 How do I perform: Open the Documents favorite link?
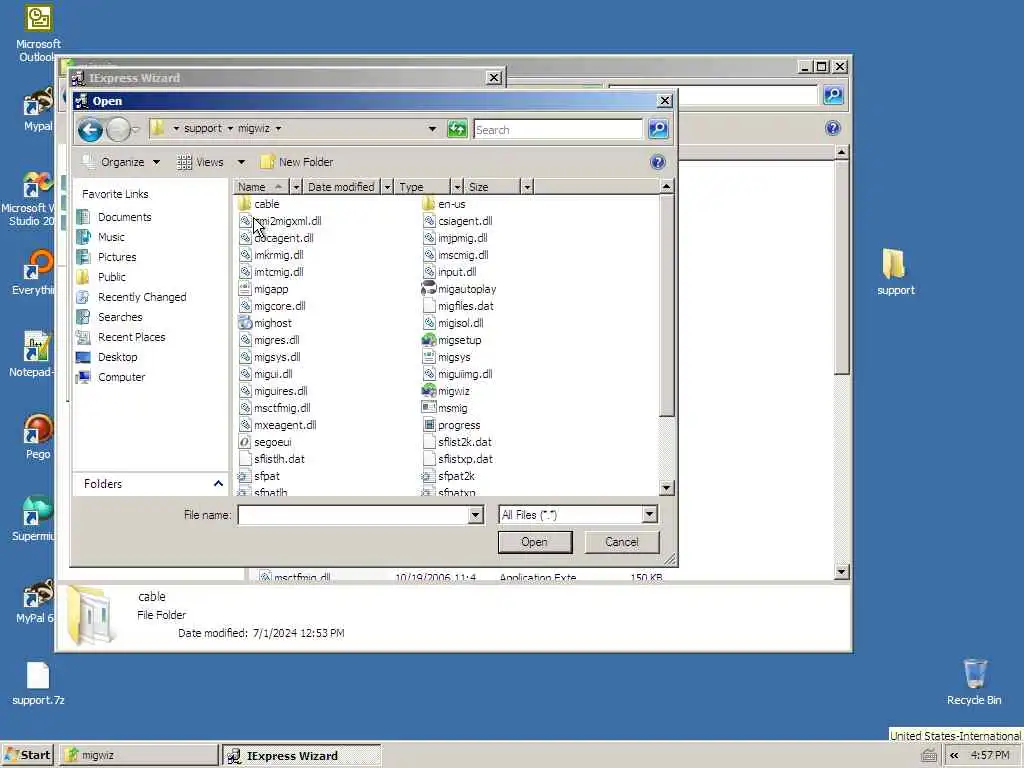(114, 217)
